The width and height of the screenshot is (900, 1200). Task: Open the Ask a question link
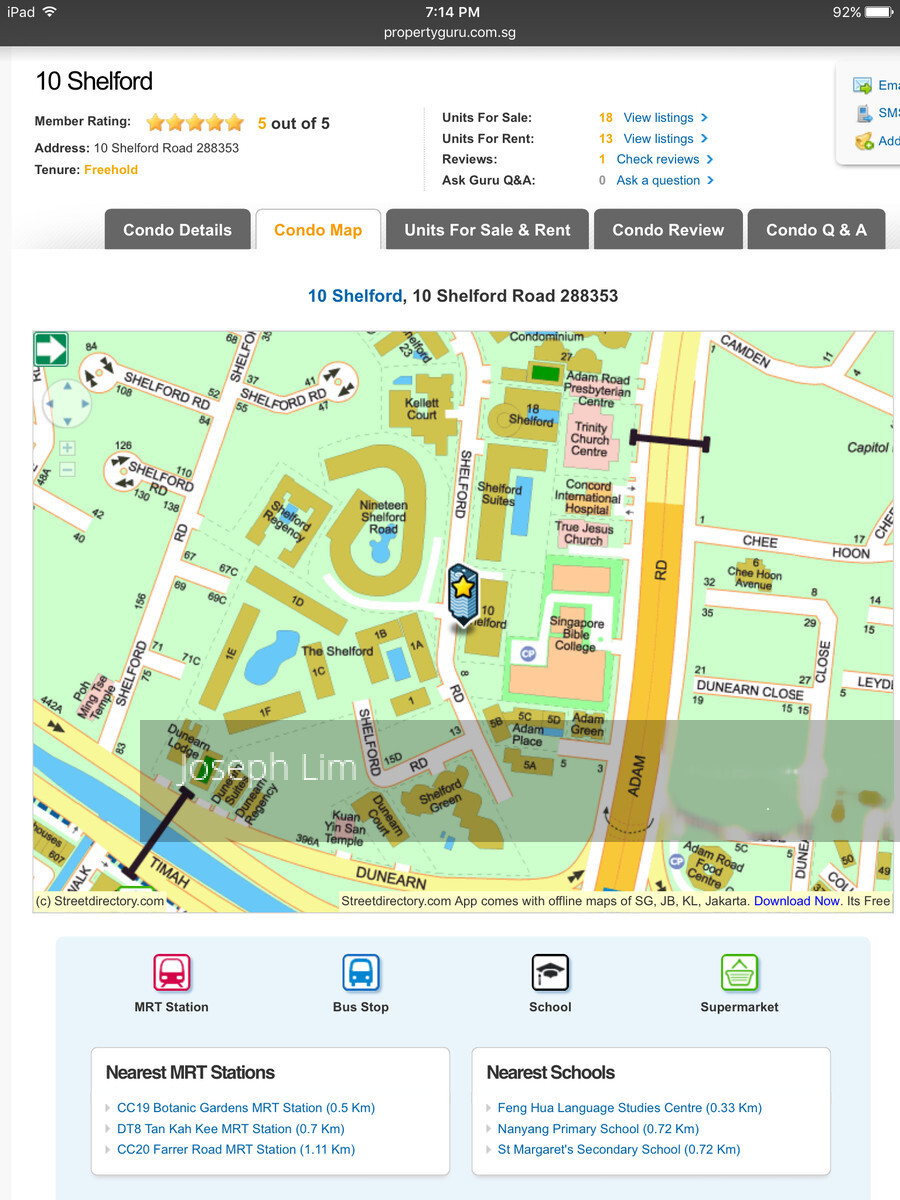(658, 181)
